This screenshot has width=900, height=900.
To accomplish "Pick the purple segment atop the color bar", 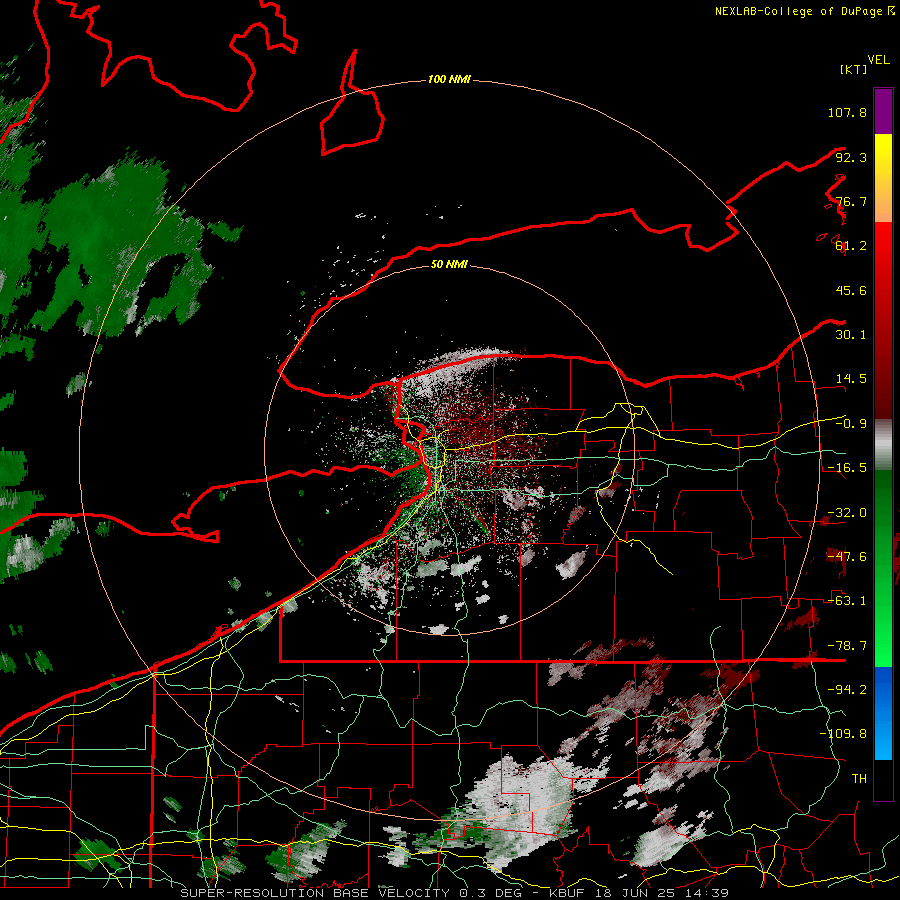I will pyautogui.click(x=883, y=111).
